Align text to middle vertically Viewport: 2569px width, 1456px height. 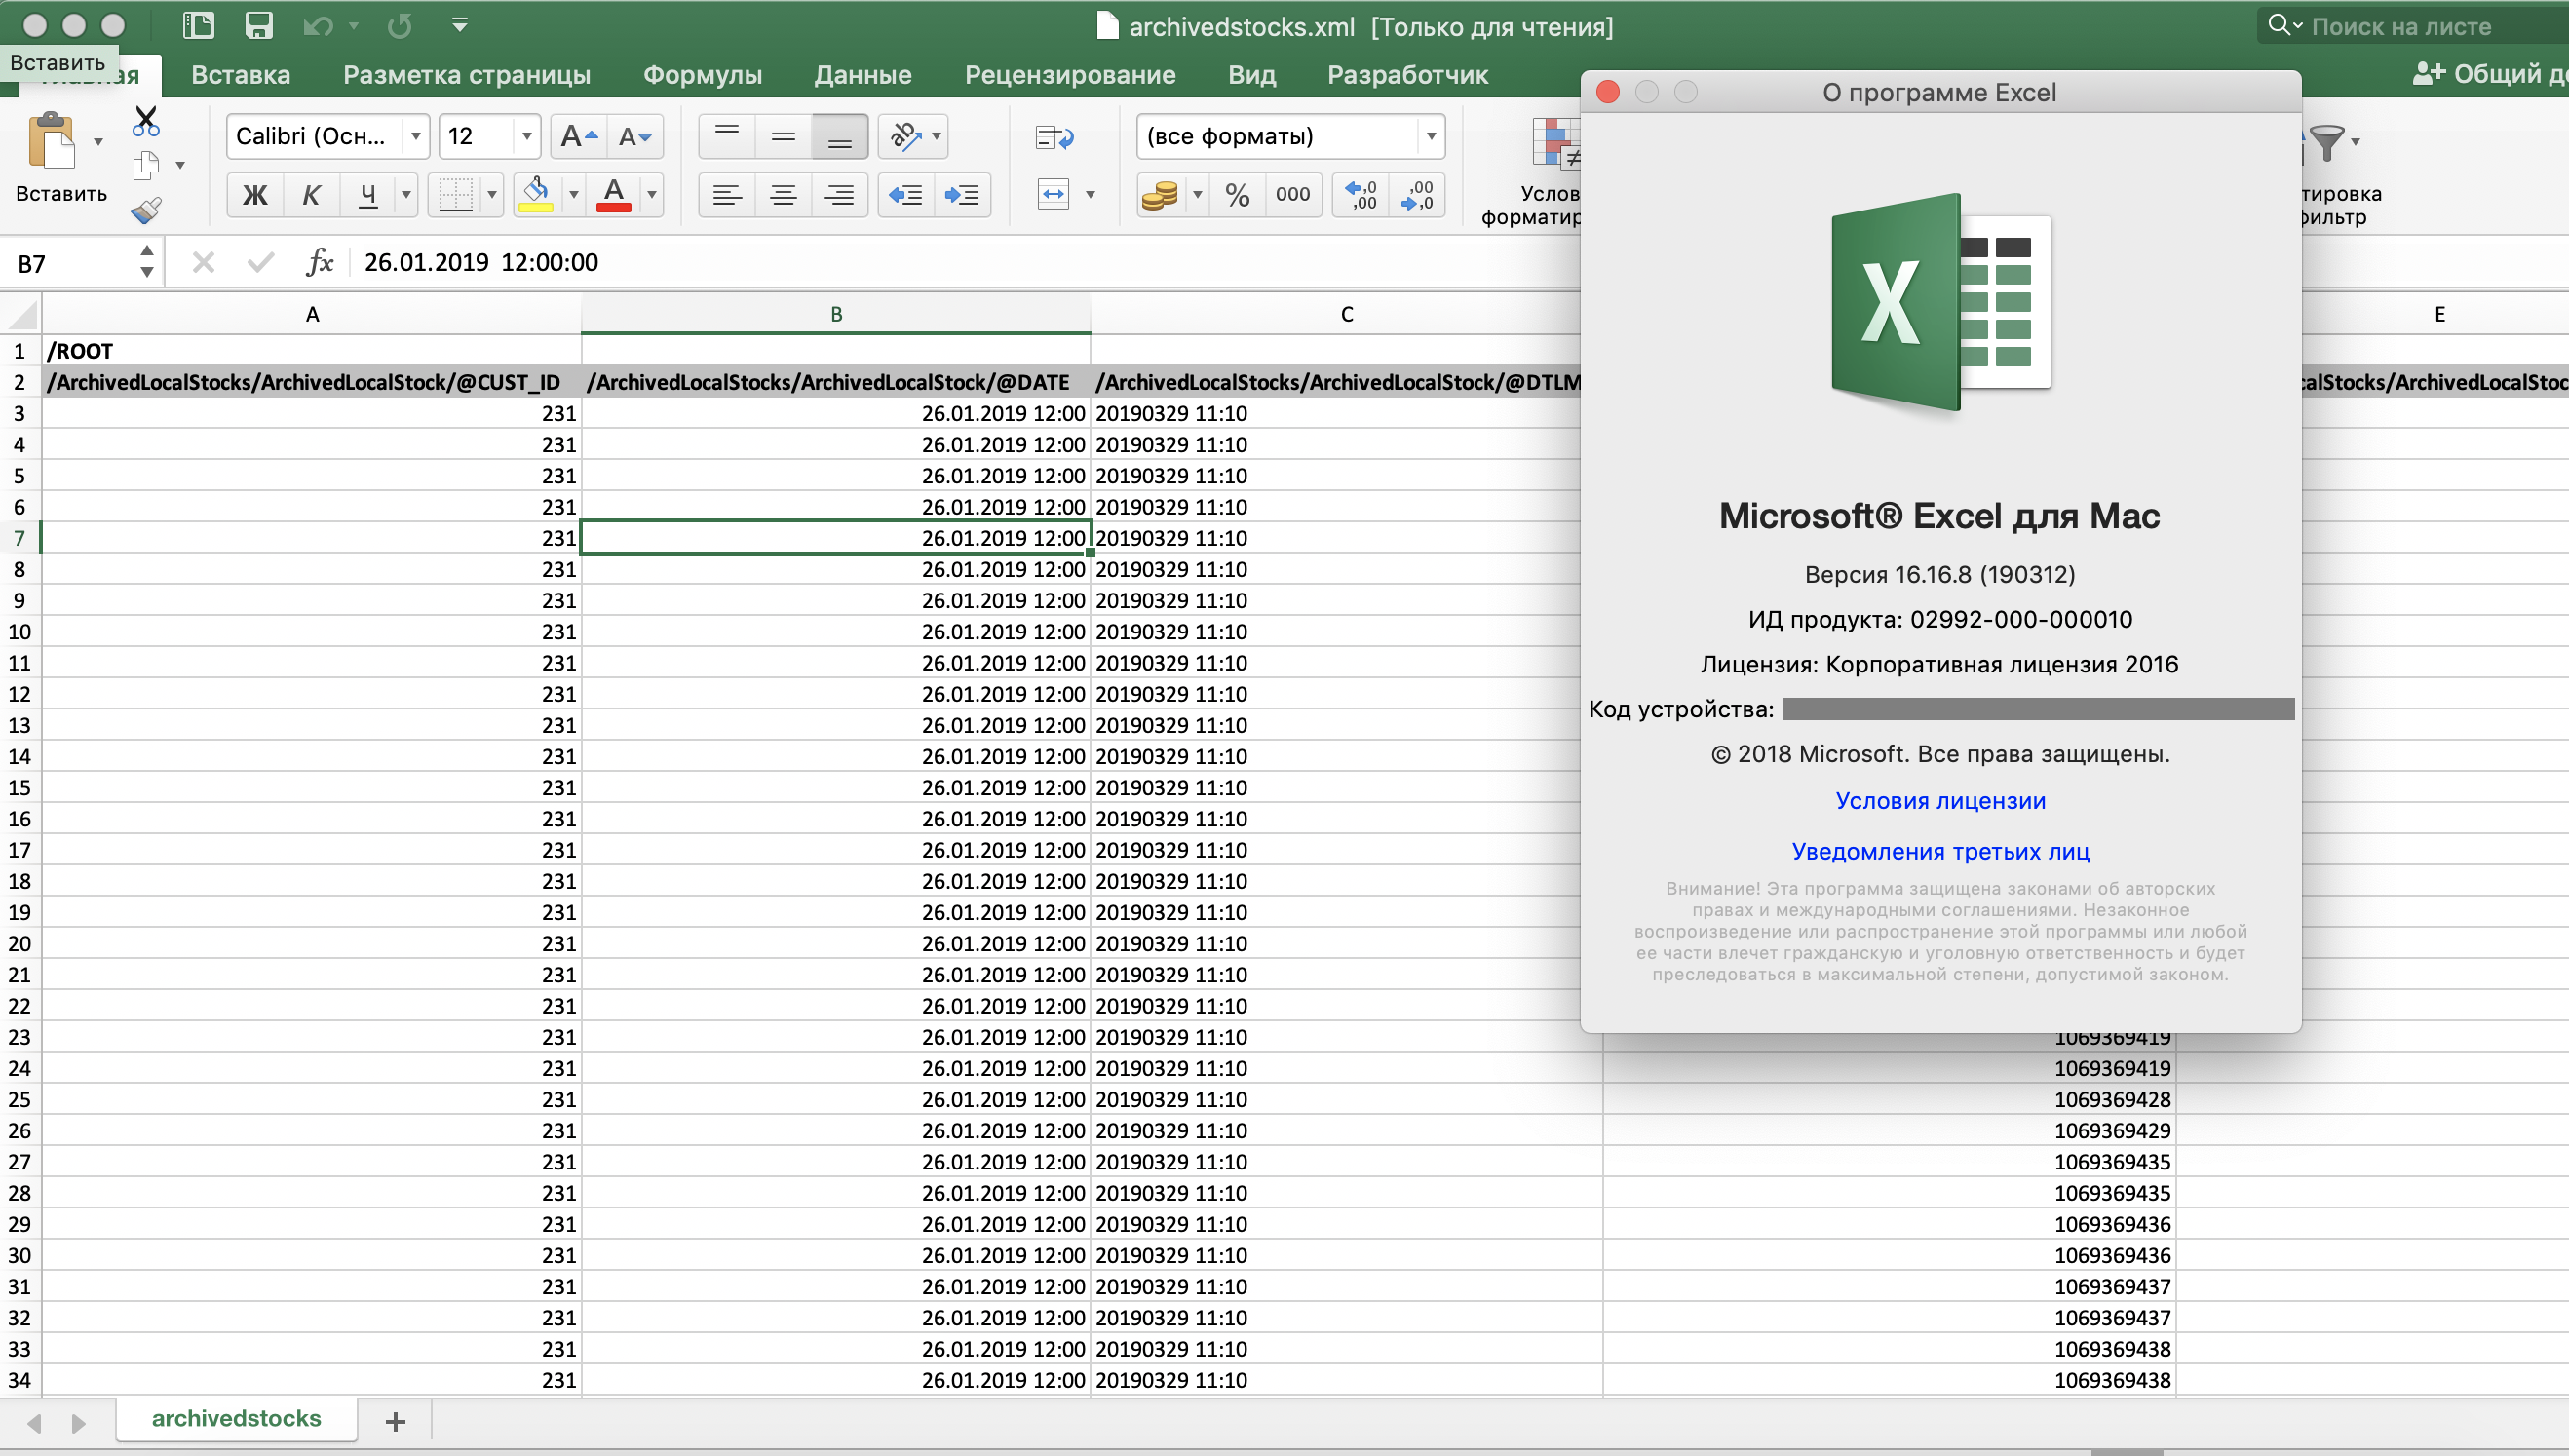(x=783, y=136)
